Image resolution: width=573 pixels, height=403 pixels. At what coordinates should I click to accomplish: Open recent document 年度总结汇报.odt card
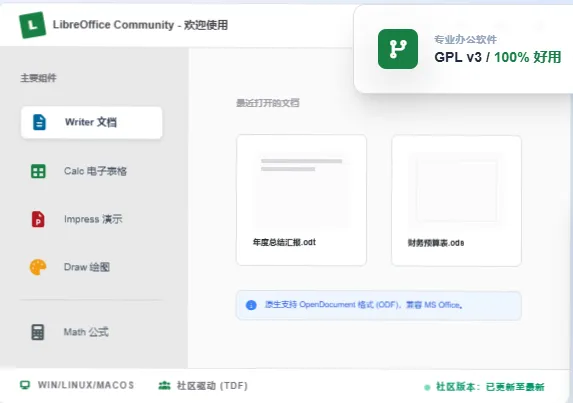(x=301, y=200)
